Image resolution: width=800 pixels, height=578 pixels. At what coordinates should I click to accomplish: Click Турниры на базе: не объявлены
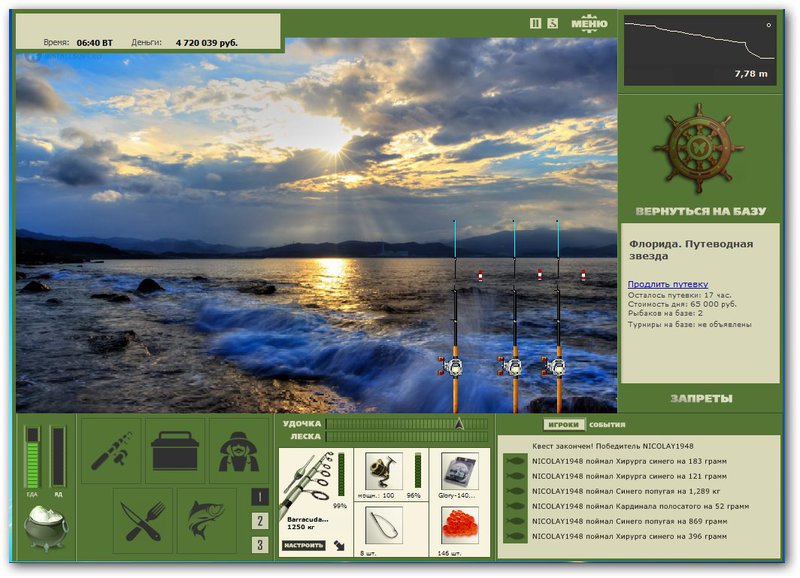pyautogui.click(x=689, y=324)
